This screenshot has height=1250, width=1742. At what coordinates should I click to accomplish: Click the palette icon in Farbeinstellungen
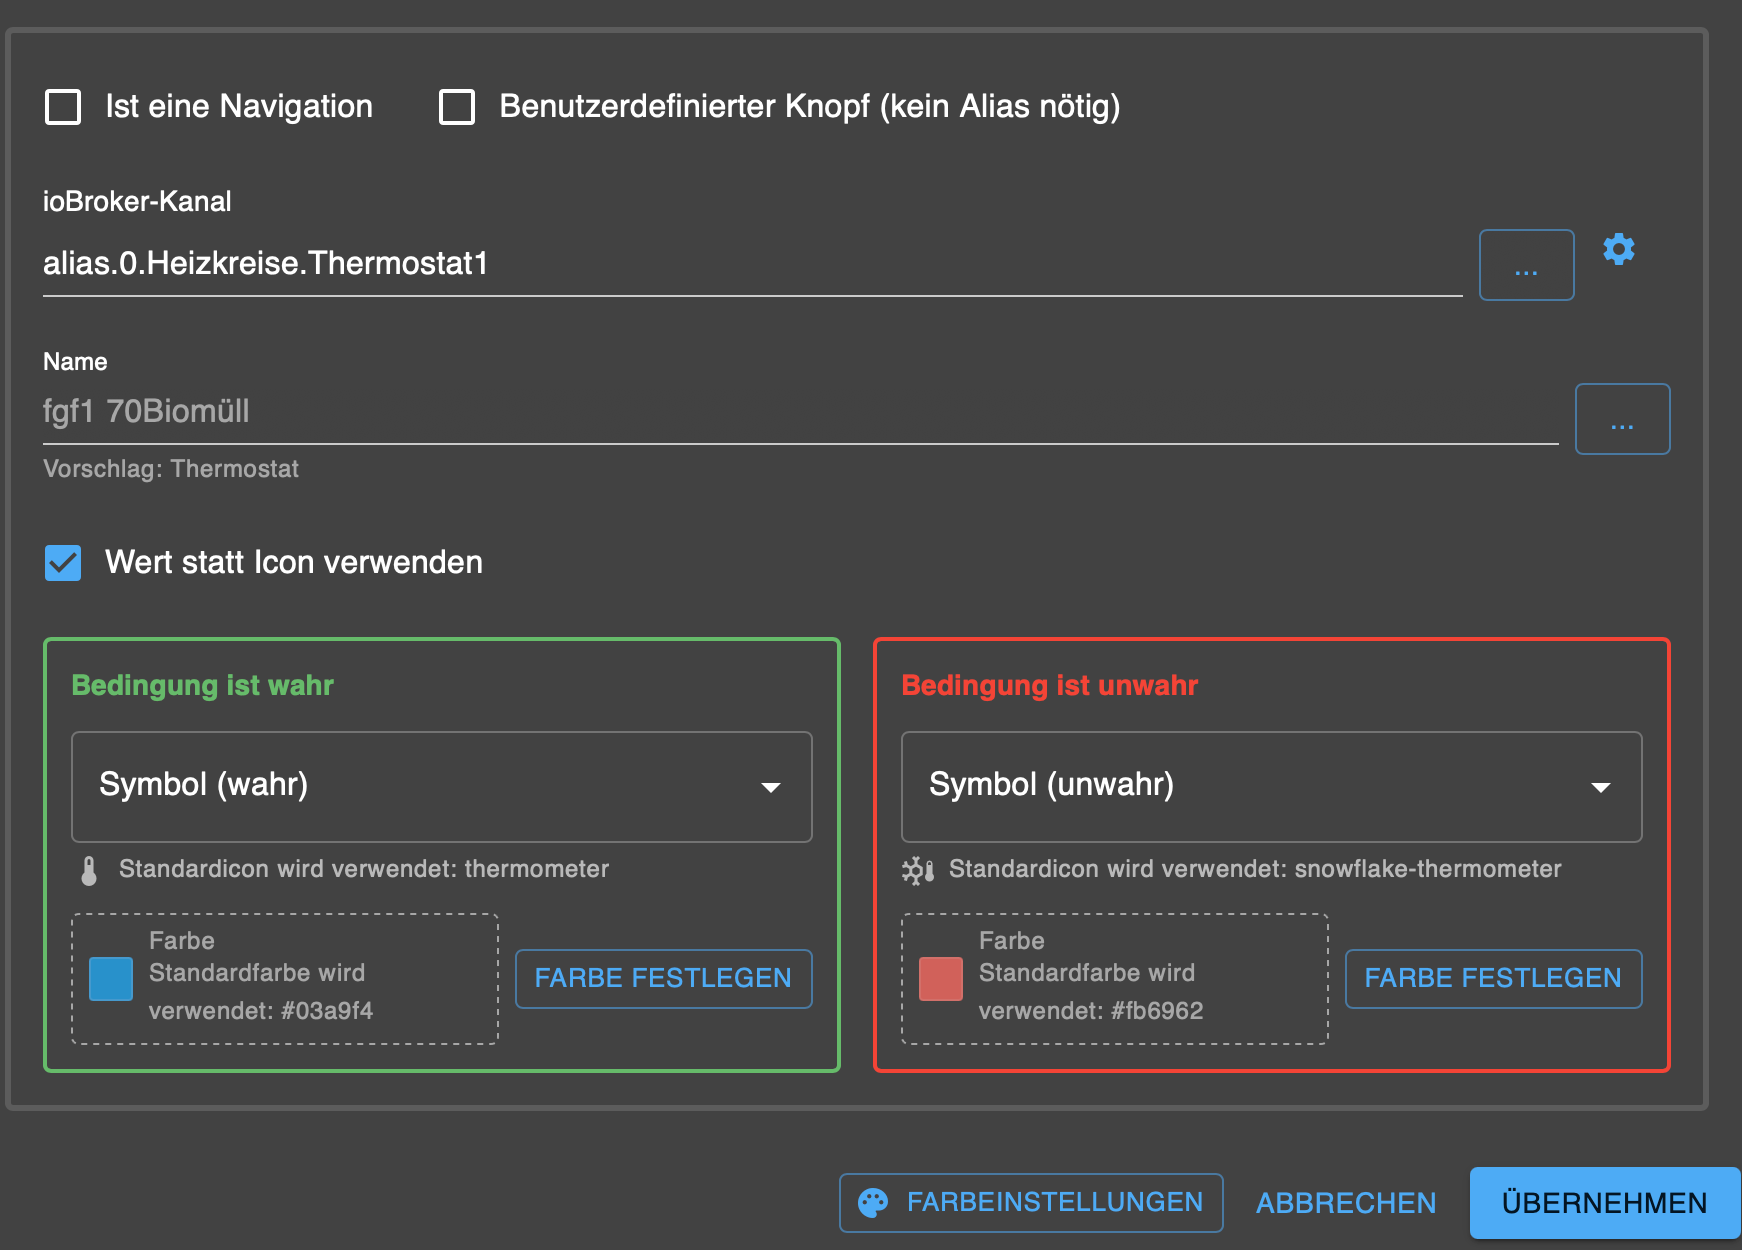pyautogui.click(x=873, y=1203)
